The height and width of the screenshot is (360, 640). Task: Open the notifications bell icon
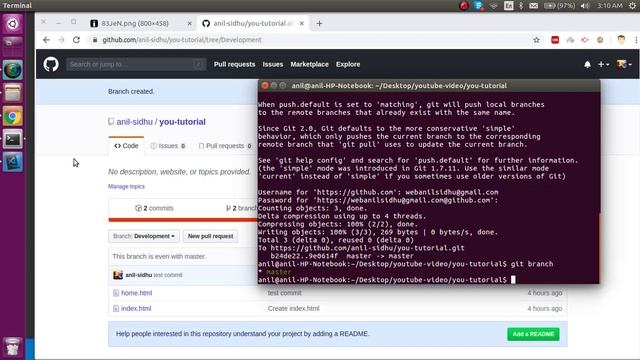587,64
